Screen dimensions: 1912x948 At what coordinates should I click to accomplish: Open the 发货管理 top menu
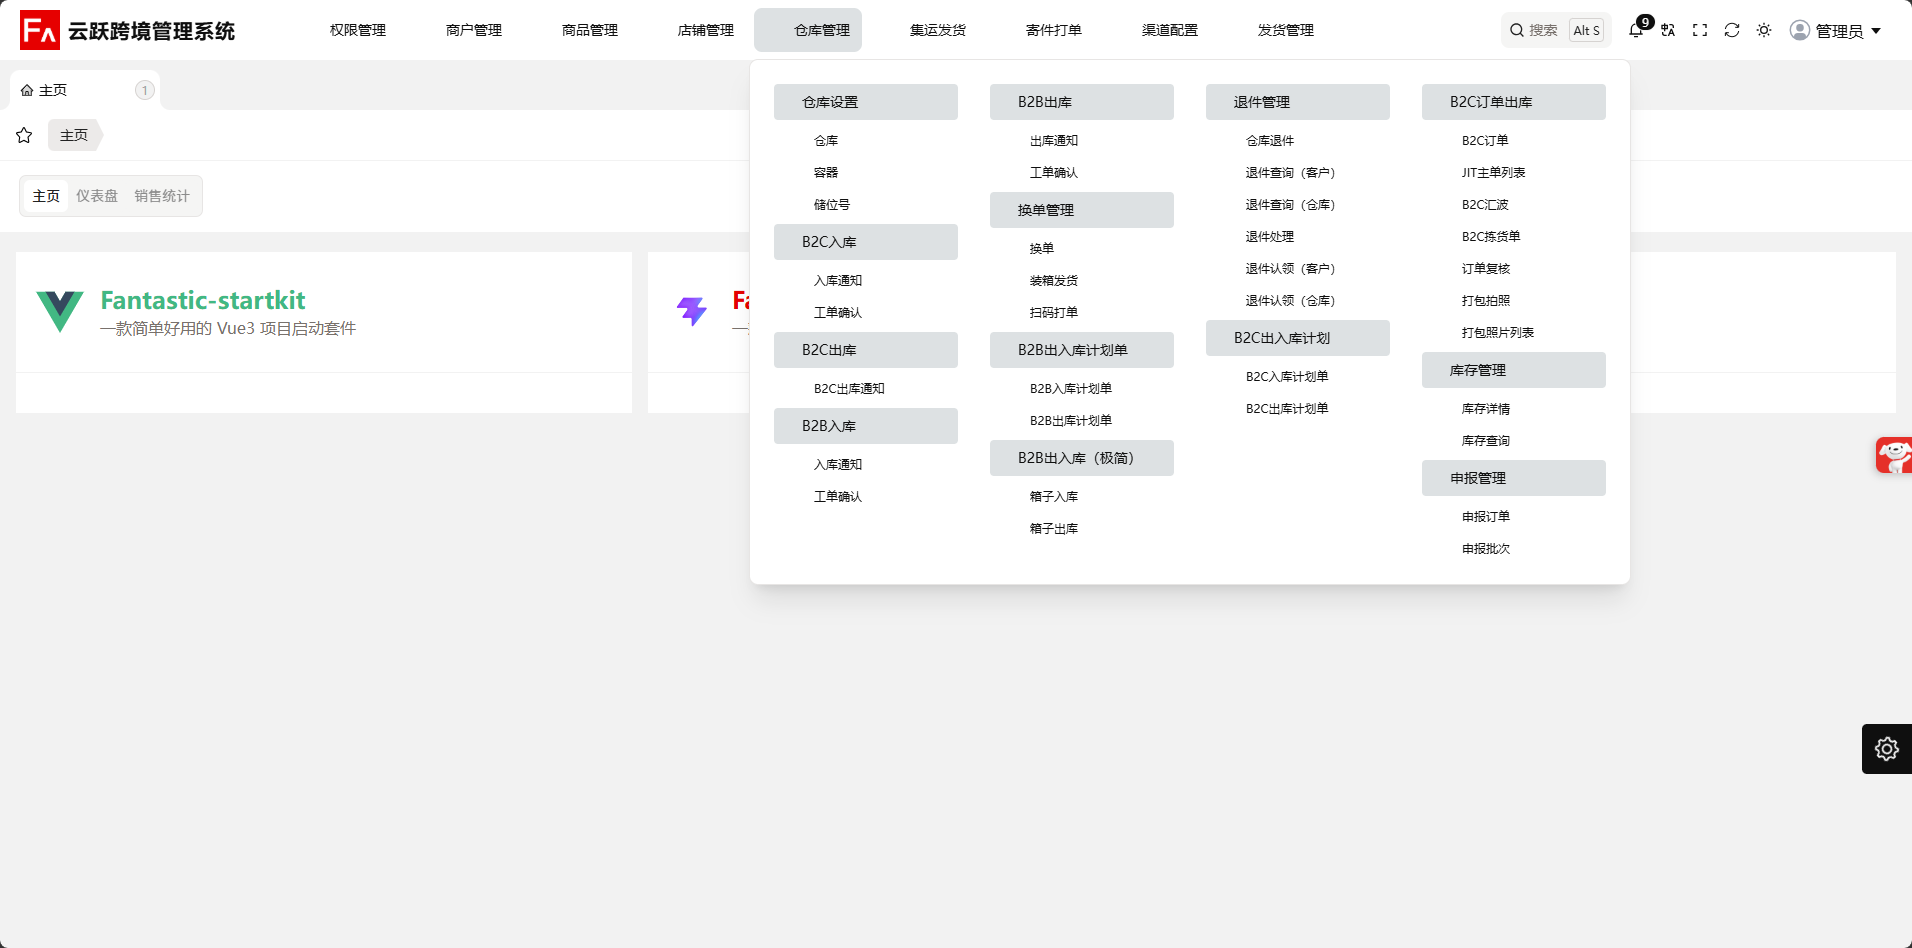(x=1286, y=30)
